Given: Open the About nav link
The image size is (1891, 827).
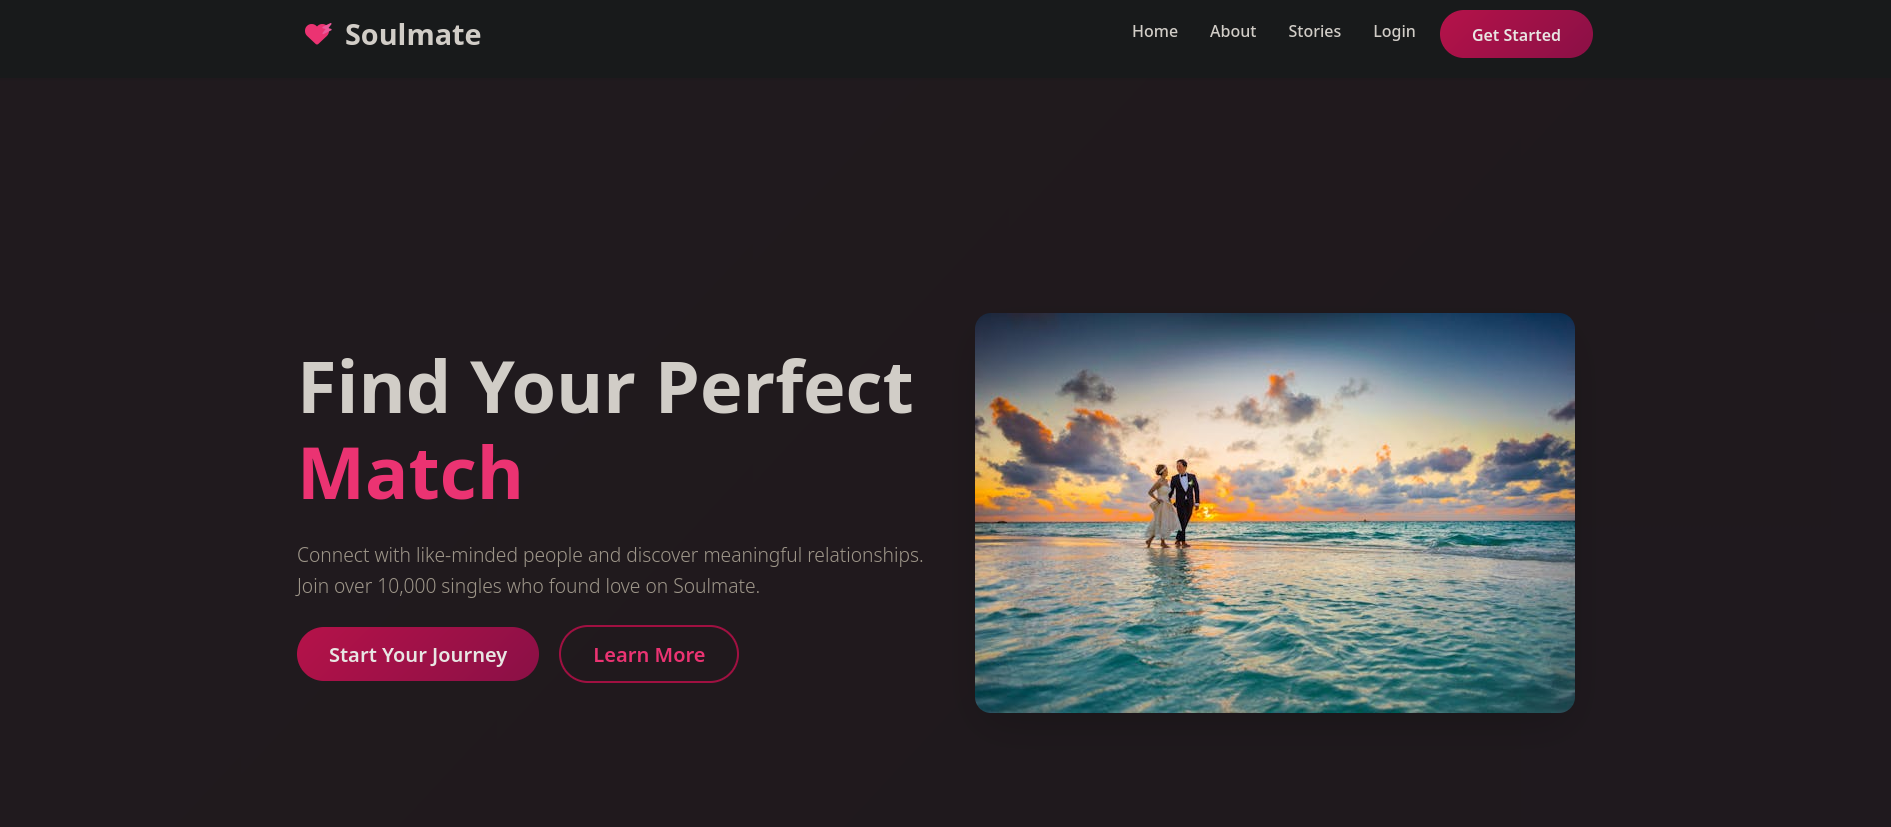Looking at the screenshot, I should [1232, 32].
